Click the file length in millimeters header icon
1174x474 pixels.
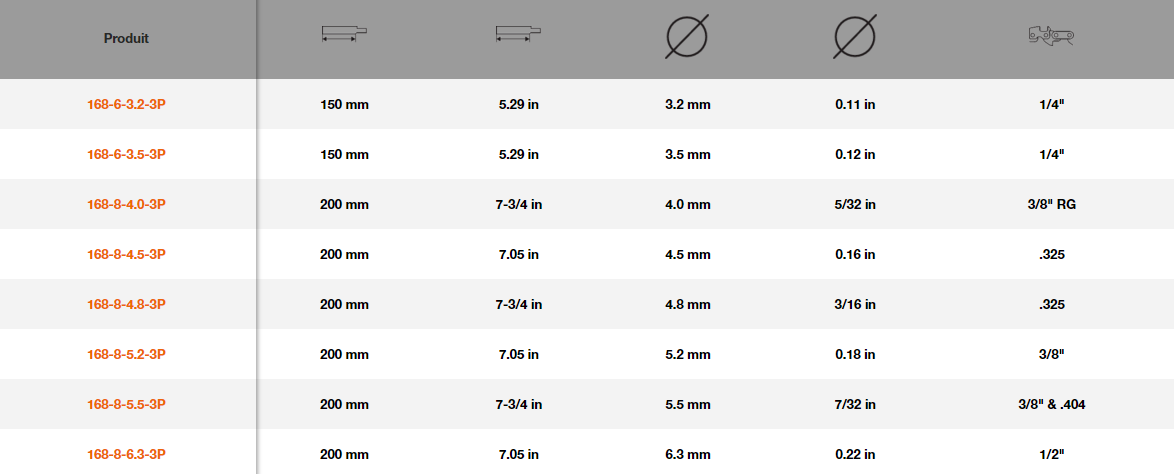click(x=344, y=34)
